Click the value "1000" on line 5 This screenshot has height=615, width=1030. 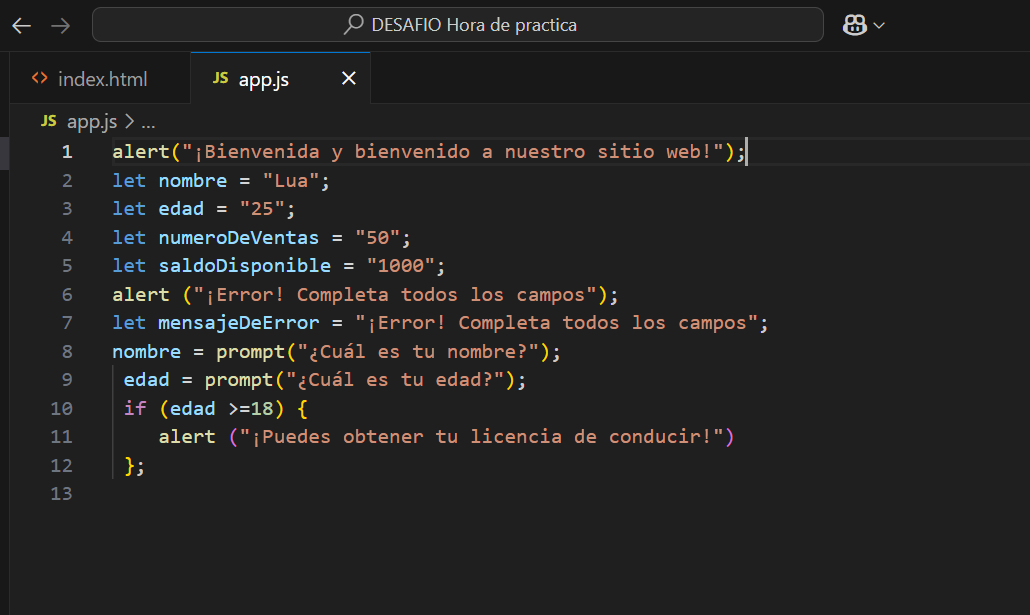point(401,266)
